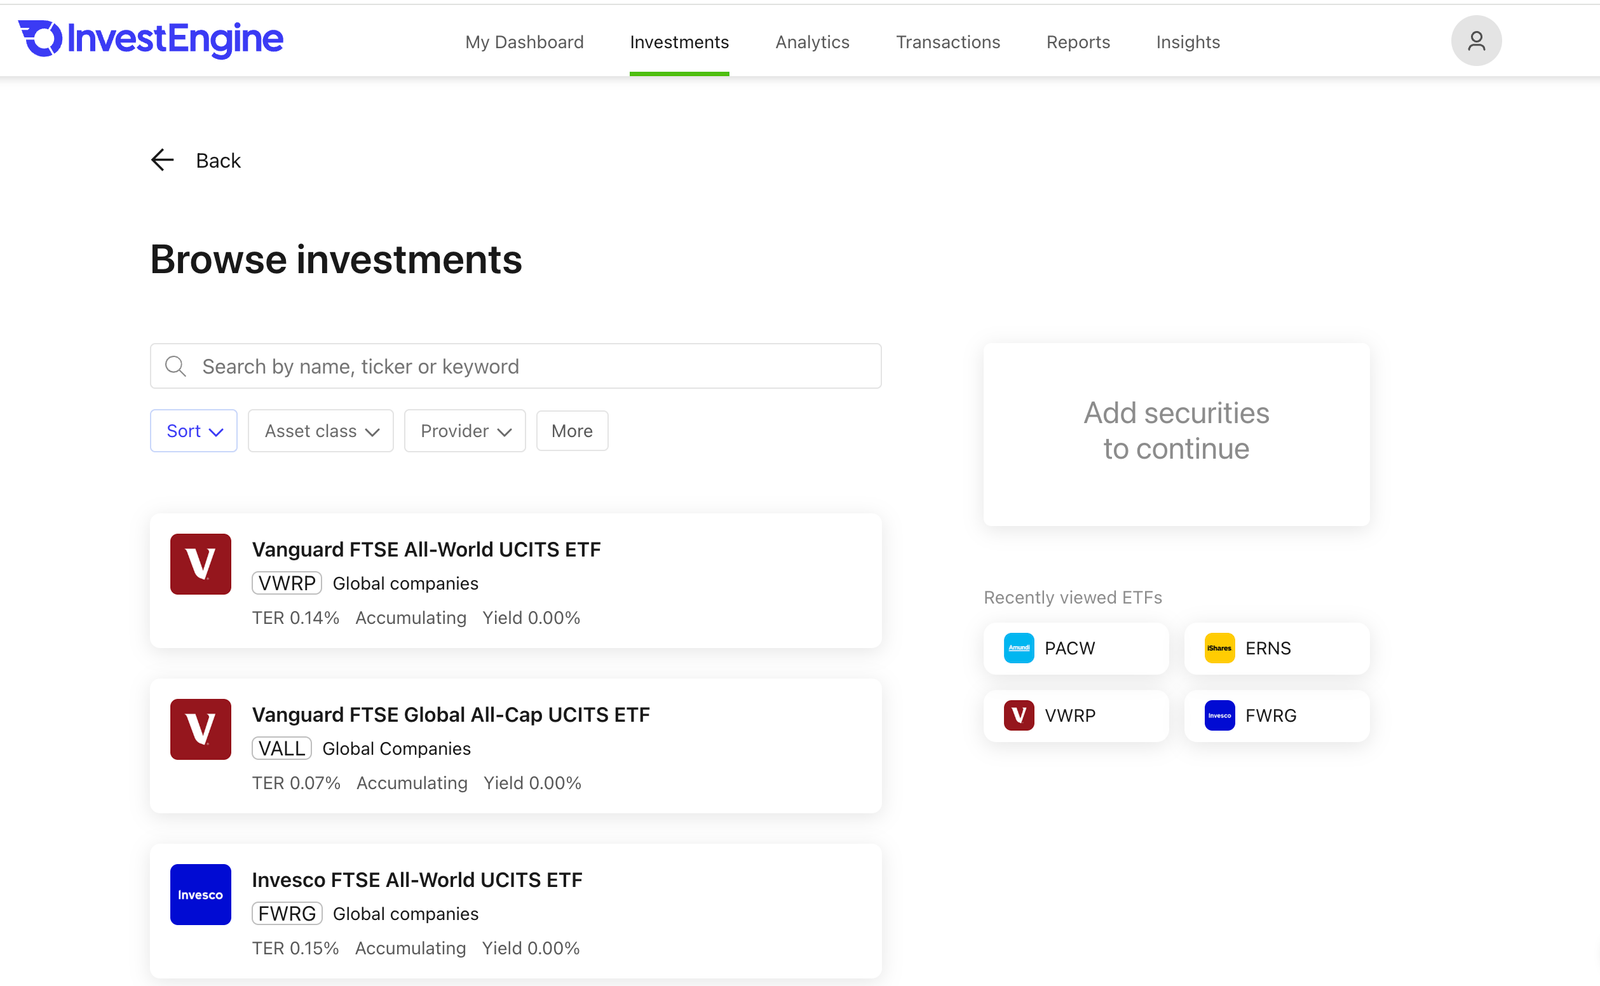1600x986 pixels.
Task: Click Vanguard logo on Global All-Cap ETF card
Action: click(201, 729)
